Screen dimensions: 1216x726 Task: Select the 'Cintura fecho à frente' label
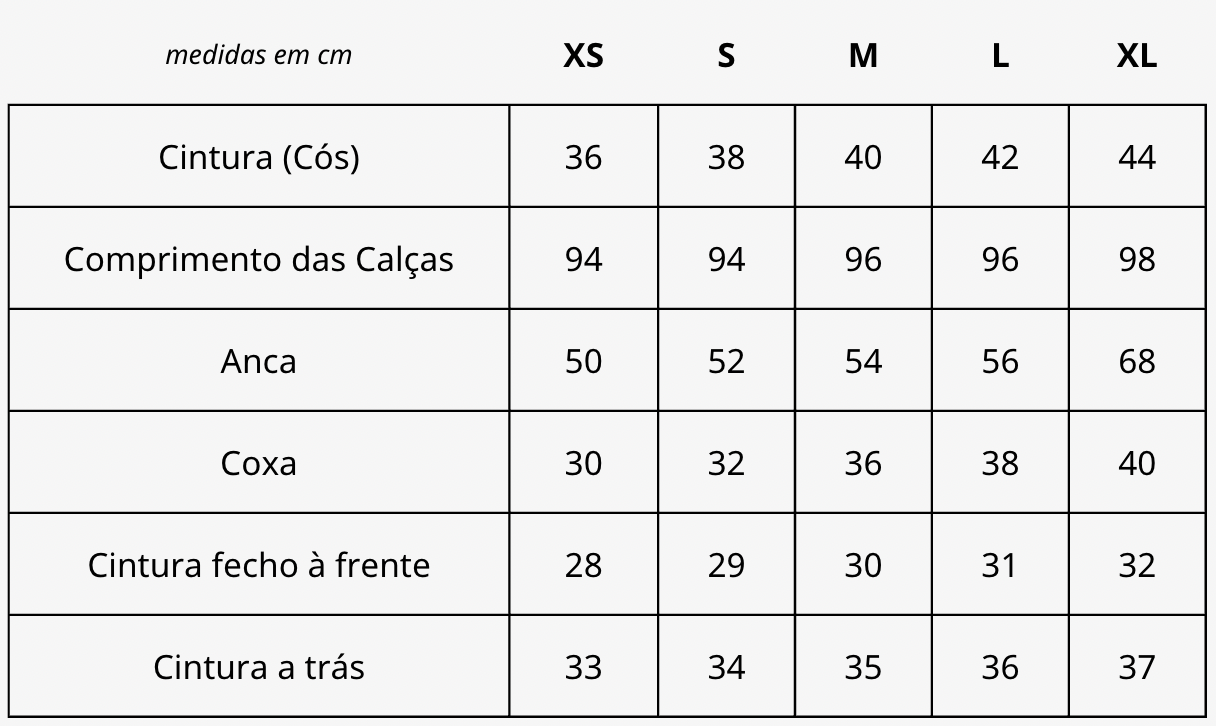pyautogui.click(x=259, y=565)
